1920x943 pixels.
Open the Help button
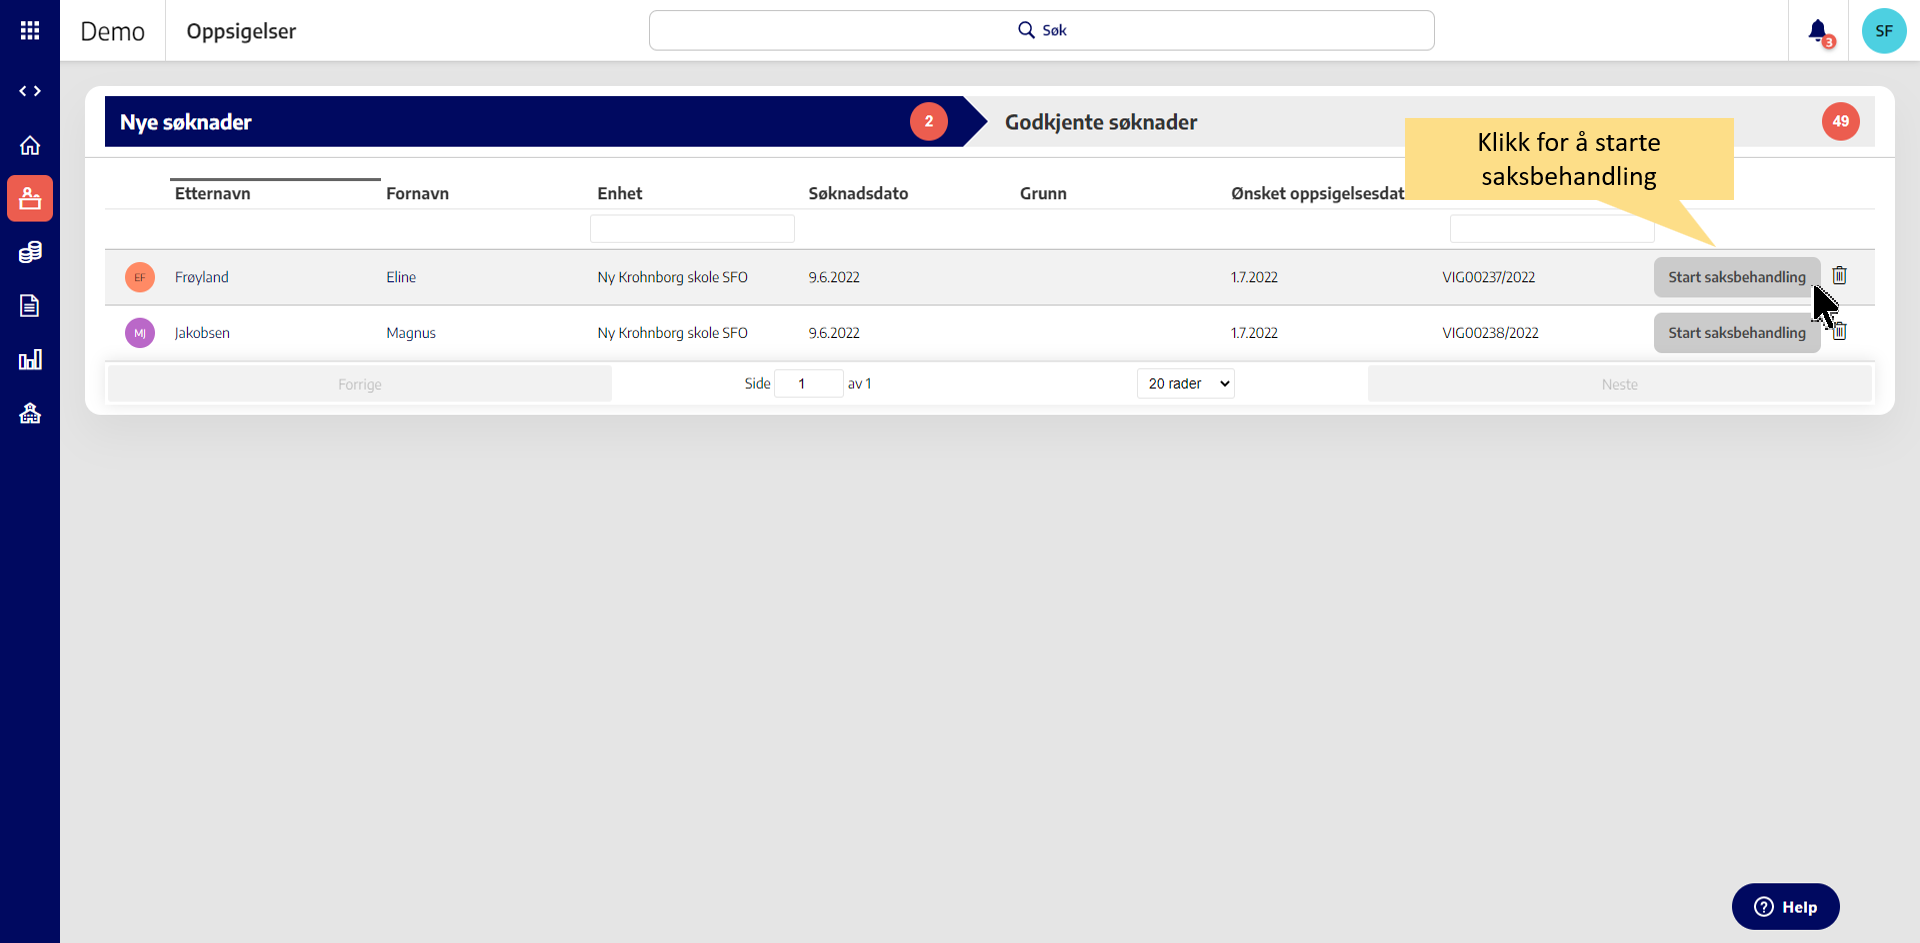1785,907
